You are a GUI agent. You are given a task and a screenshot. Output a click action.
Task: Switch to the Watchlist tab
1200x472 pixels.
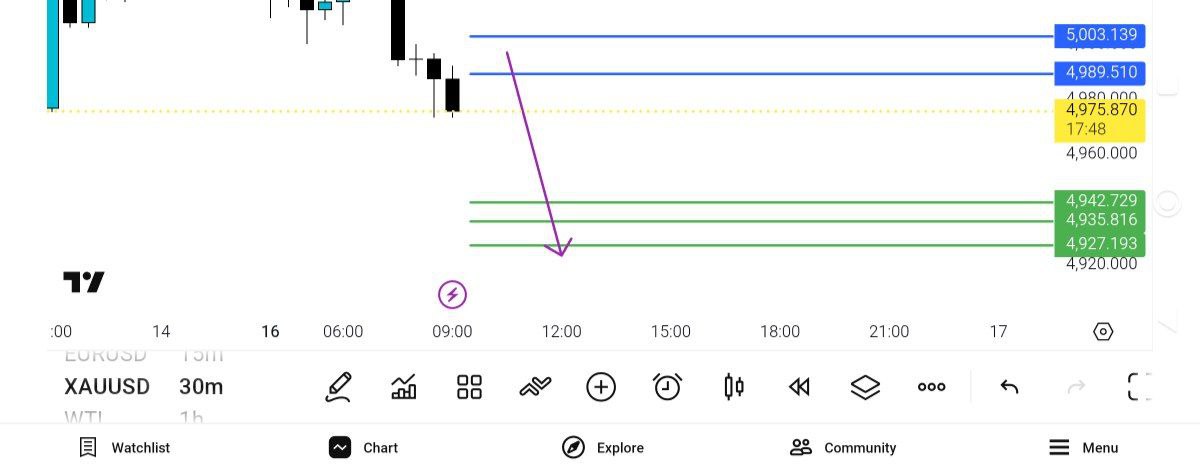(124, 447)
